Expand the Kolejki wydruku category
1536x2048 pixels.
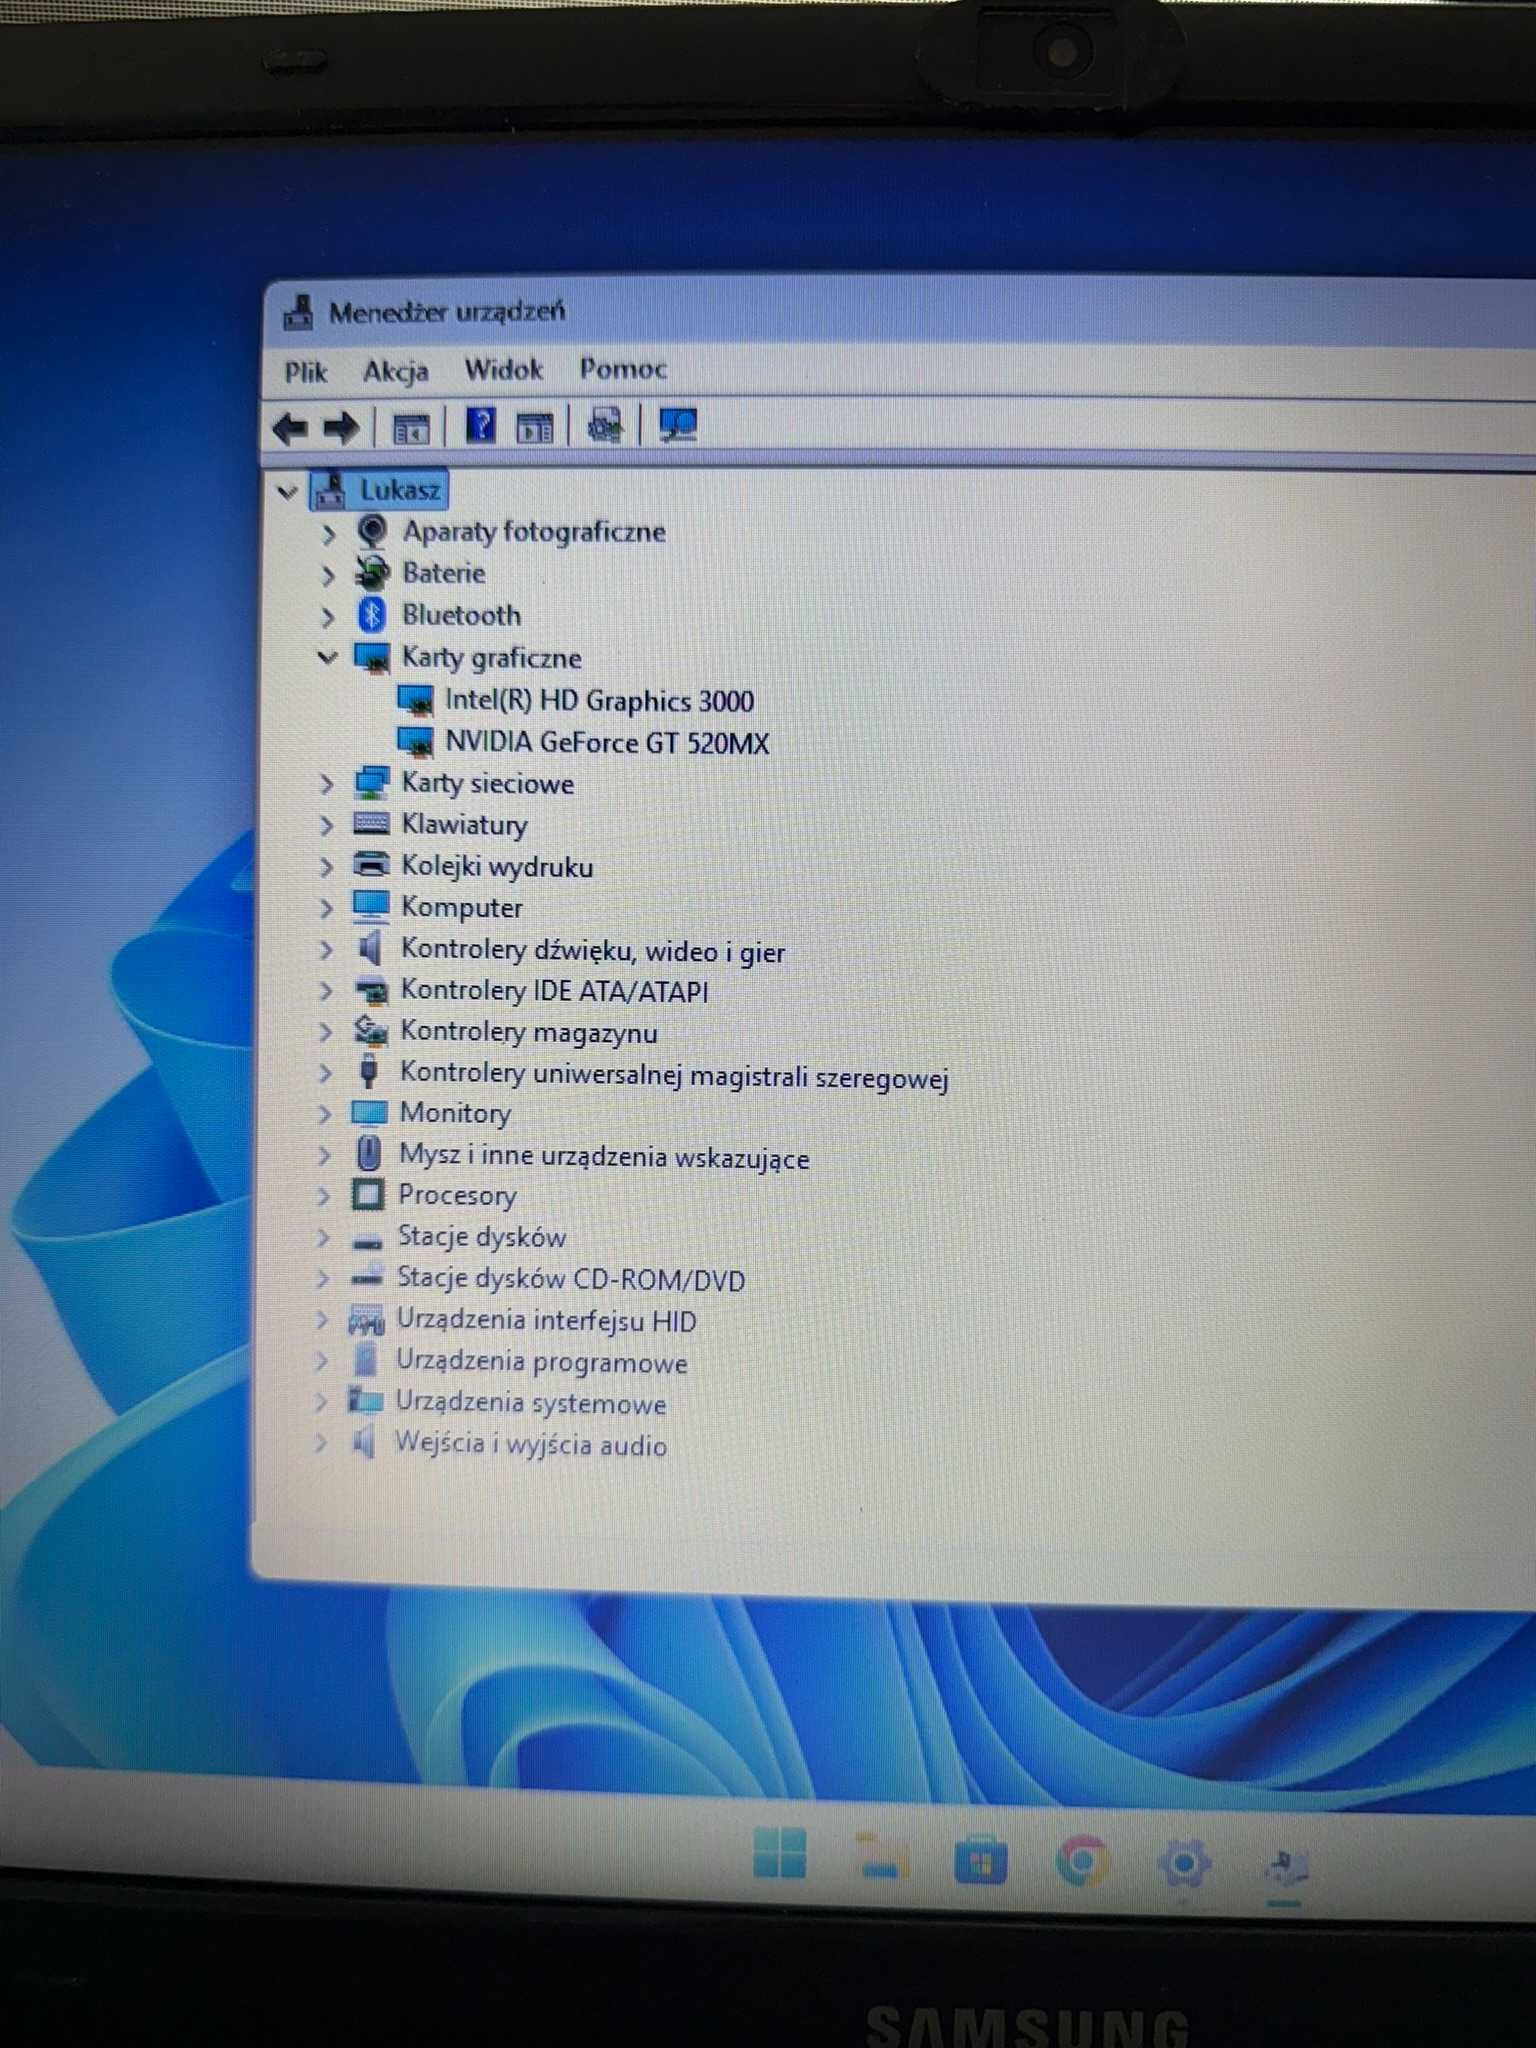click(x=326, y=866)
